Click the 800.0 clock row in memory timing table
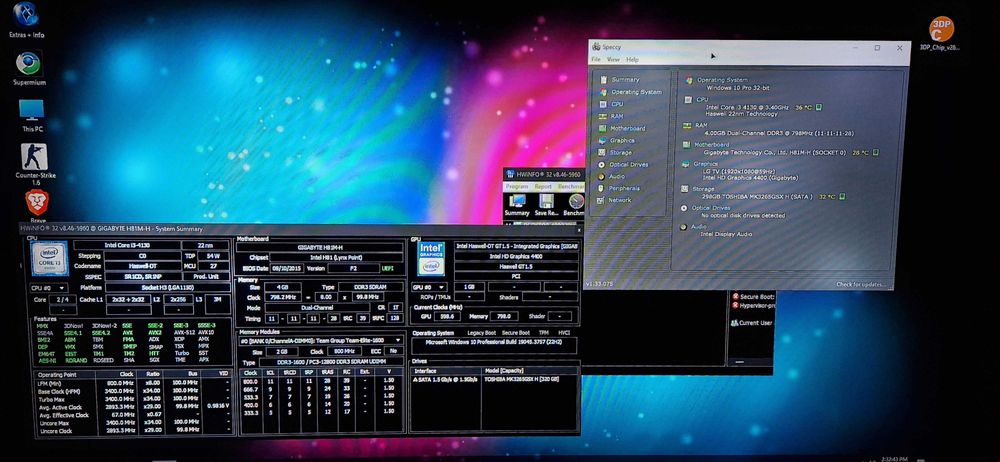 point(321,380)
